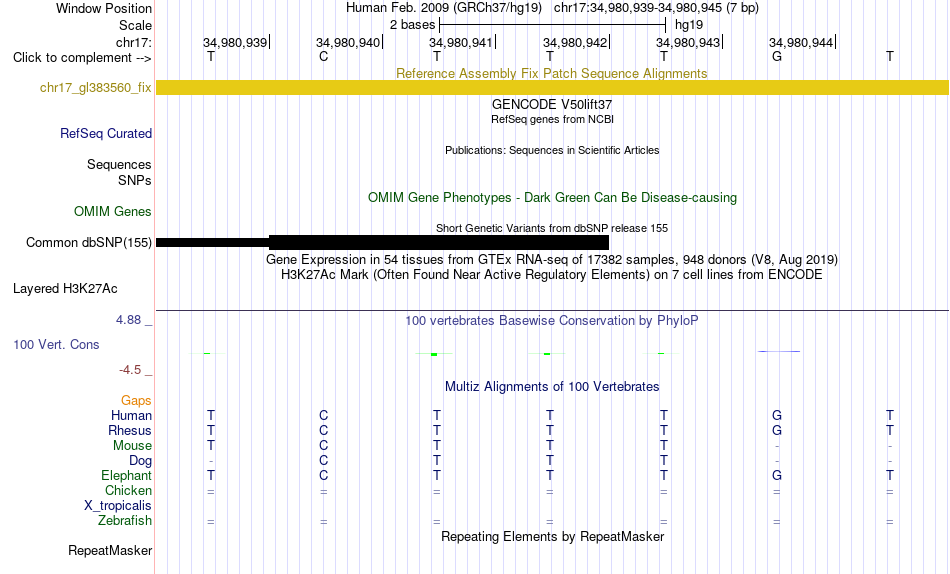Click the thick black dbSNP variant bar
Screen dimensions: 950x574
(439, 242)
